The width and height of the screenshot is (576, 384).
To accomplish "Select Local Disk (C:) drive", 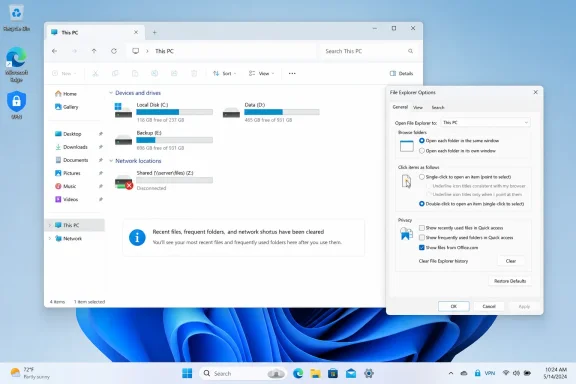I will (x=163, y=112).
